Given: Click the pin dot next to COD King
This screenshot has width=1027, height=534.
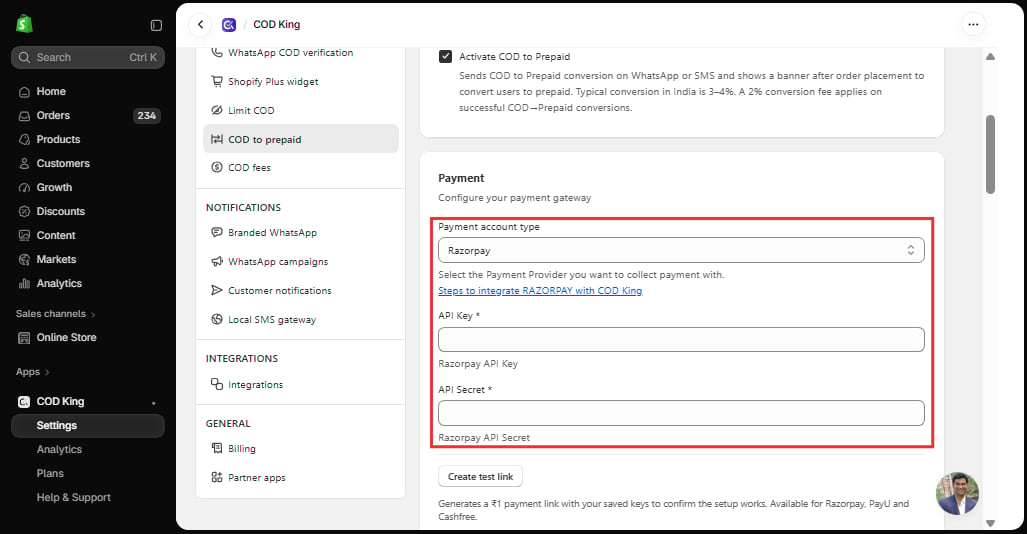Looking at the screenshot, I should (153, 403).
